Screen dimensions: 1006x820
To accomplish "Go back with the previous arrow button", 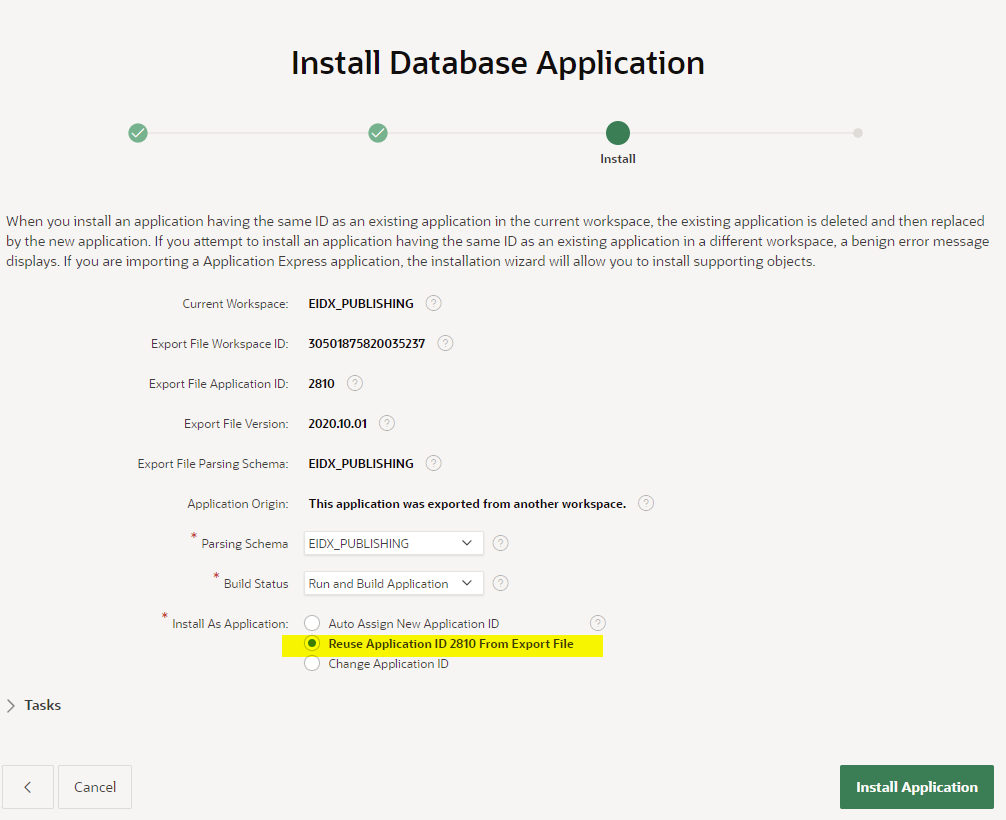I will (27, 787).
